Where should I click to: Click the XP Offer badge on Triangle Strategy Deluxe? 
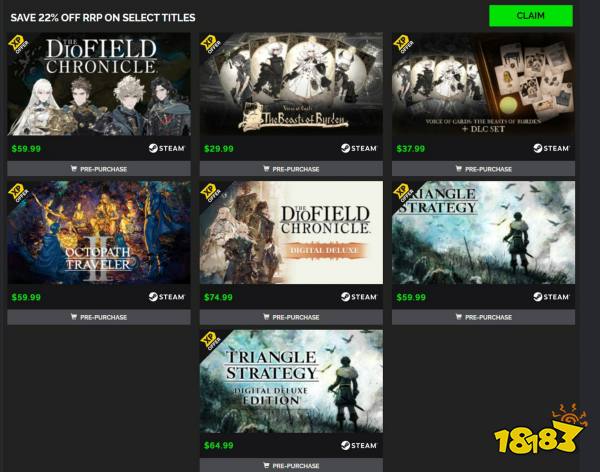[210, 340]
